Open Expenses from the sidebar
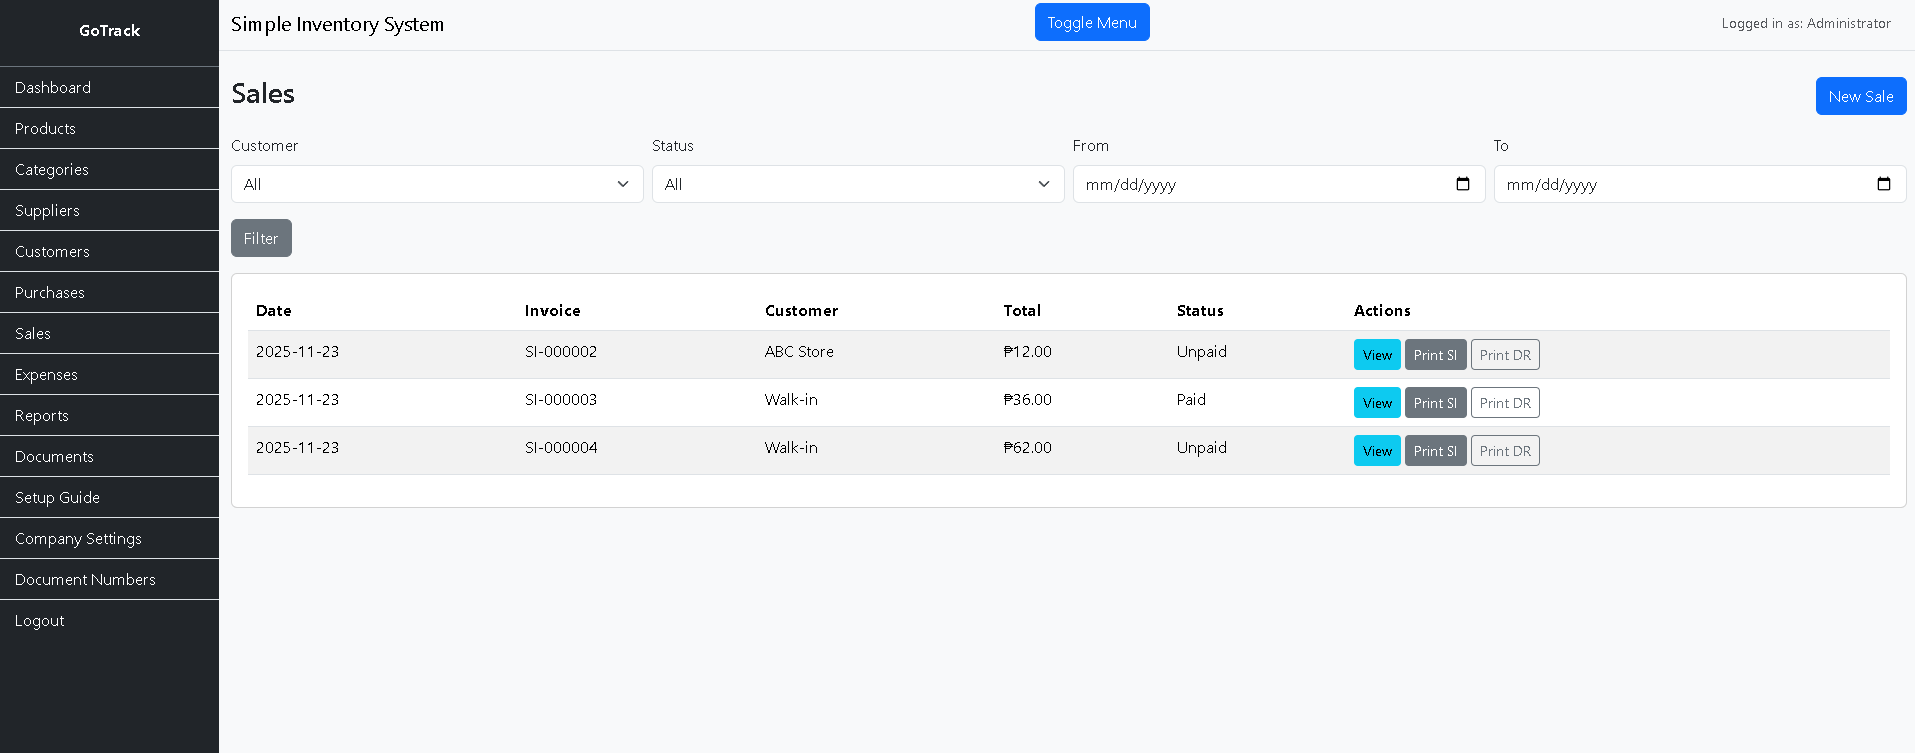Screen dimensions: 1915x753 click(109, 374)
